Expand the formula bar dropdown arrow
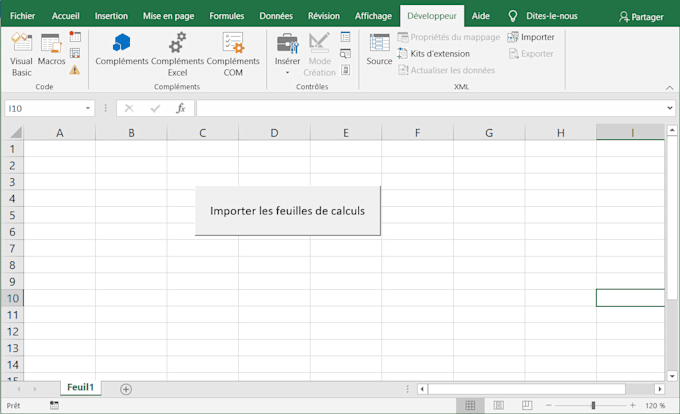 (670, 108)
